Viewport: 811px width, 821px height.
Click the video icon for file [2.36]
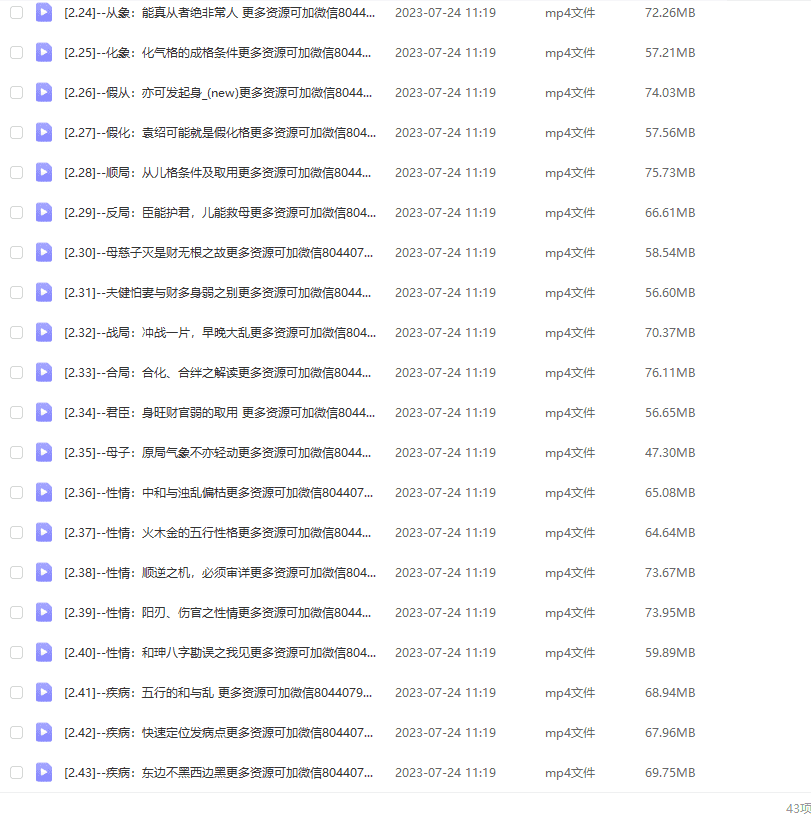click(44, 492)
